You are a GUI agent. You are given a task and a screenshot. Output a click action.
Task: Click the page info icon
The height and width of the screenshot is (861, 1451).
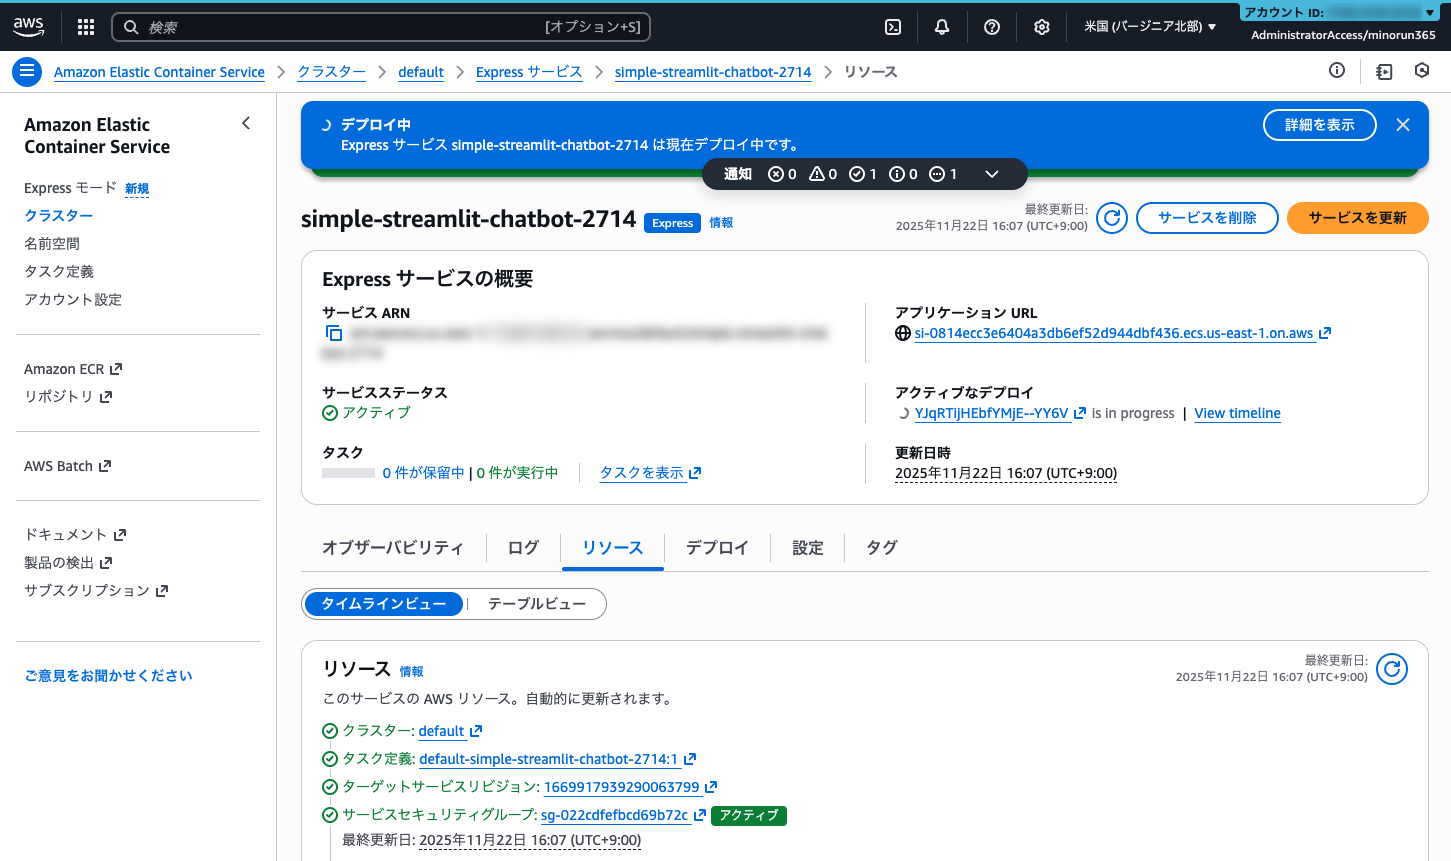1336,71
